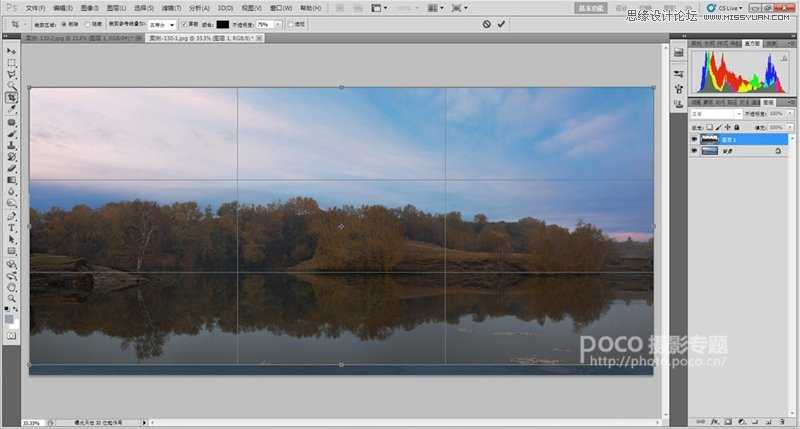800x429 pixels.
Task: Toggle the crop shield checkbox
Action: coord(183,23)
